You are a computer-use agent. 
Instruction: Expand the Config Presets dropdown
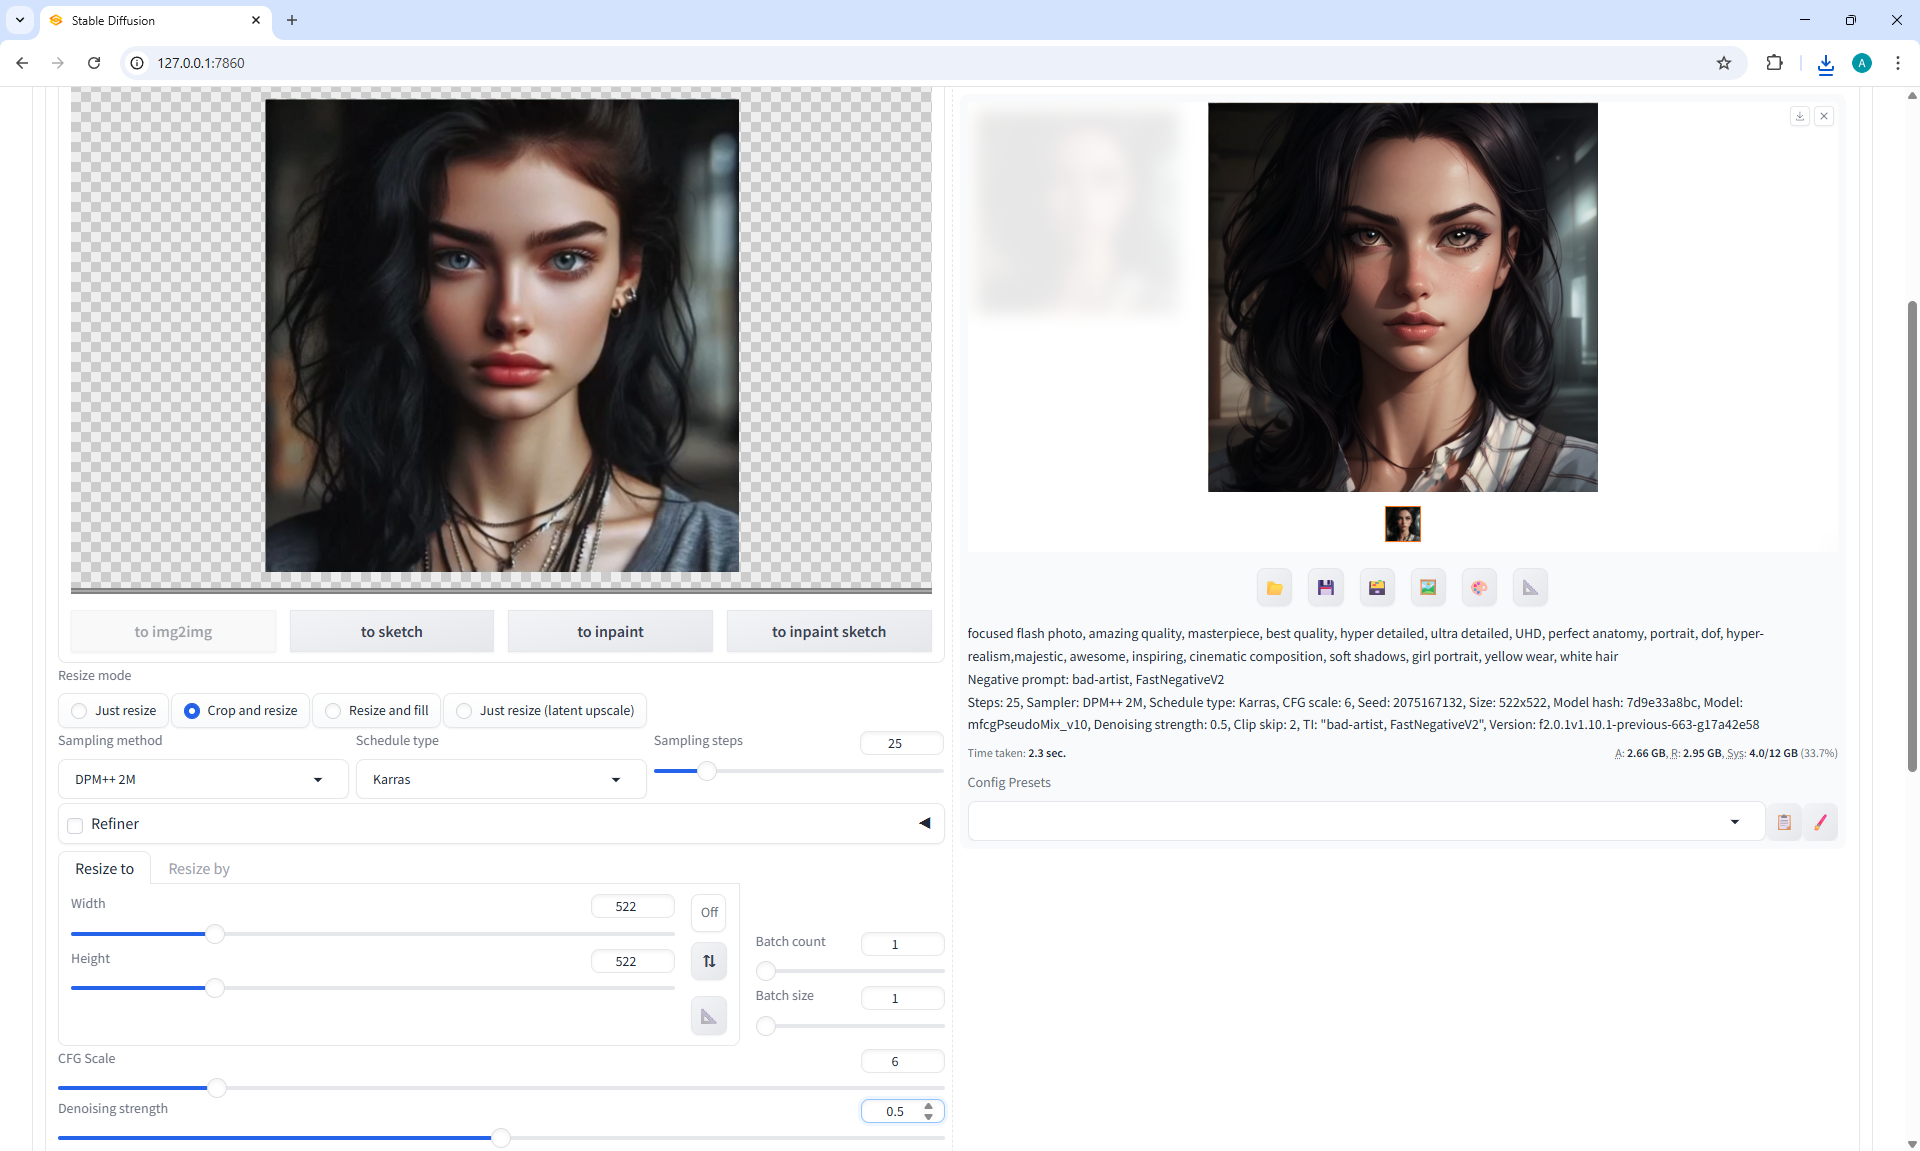1365,822
